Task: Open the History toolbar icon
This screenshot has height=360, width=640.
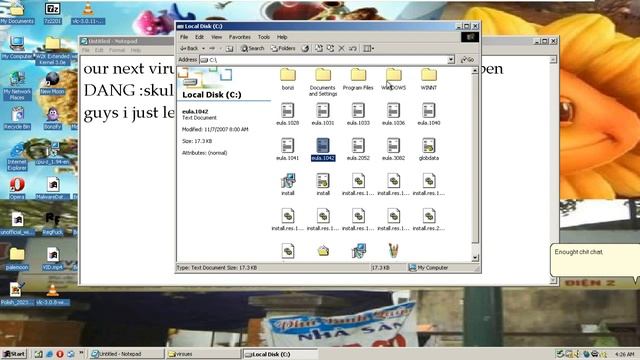Action: (x=305, y=48)
